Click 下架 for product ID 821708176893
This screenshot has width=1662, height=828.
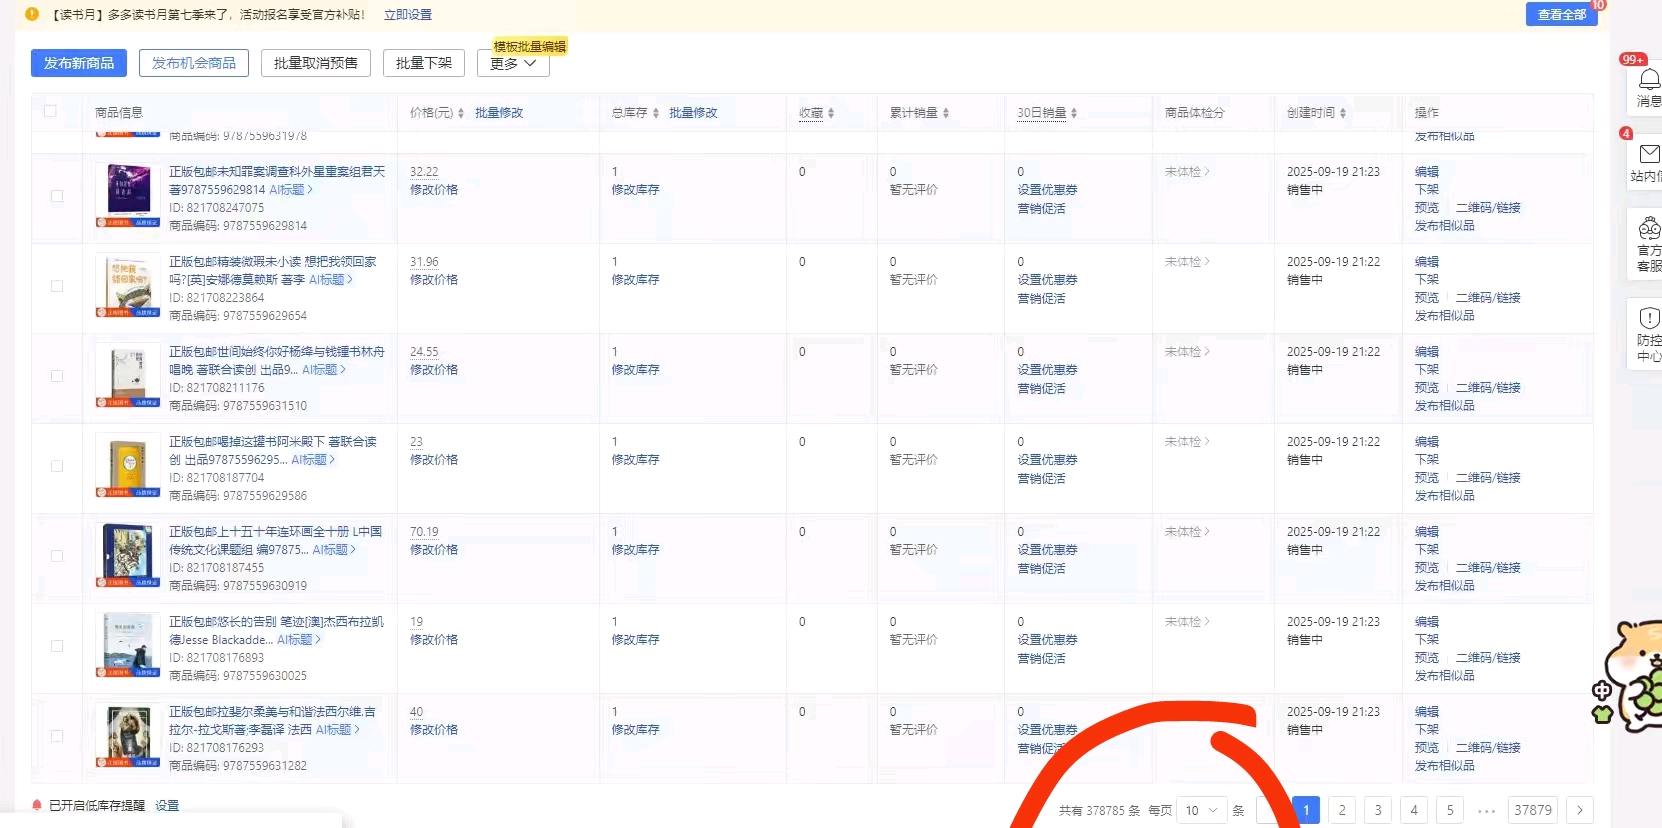[x=1427, y=640]
